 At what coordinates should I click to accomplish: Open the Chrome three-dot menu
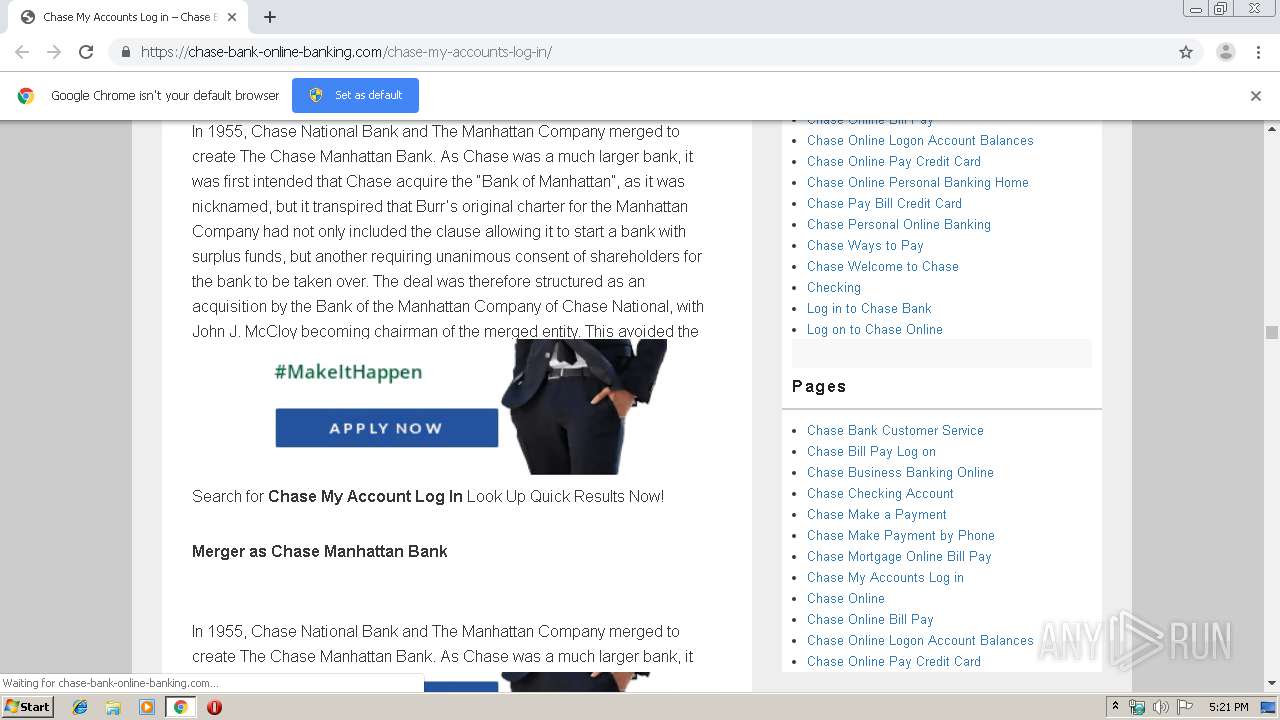pos(1259,52)
